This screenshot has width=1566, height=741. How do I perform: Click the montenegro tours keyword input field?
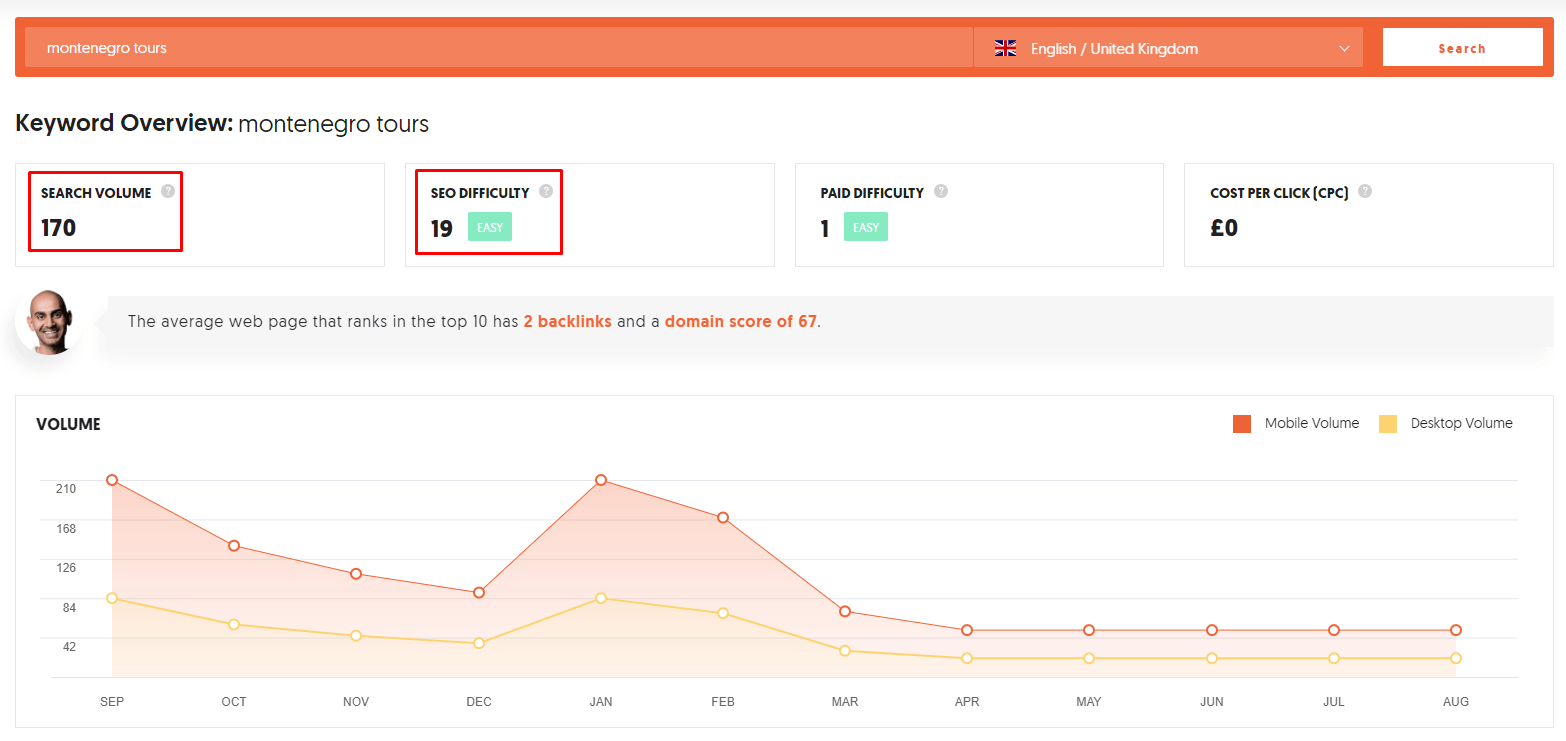(499, 48)
